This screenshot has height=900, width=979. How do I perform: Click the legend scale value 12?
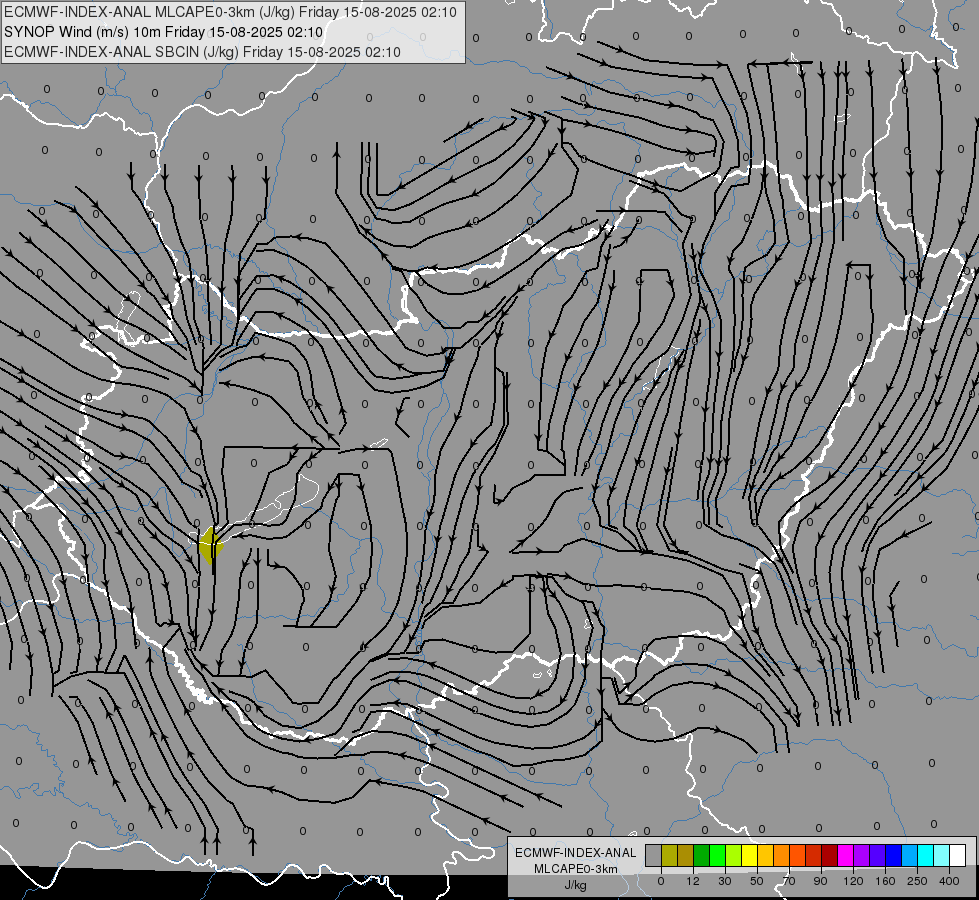click(x=693, y=881)
